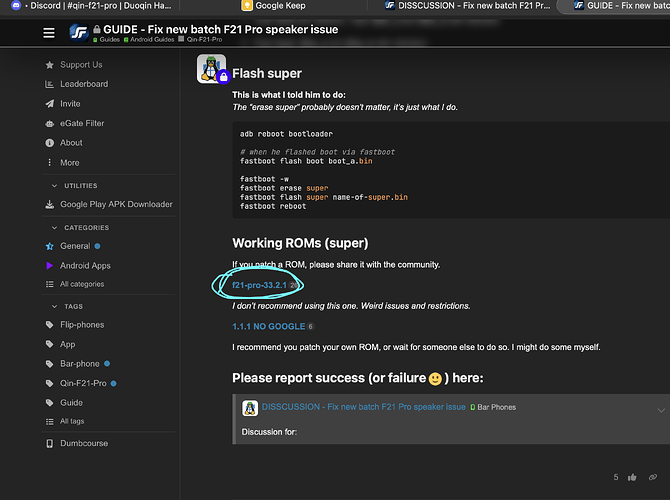Open the Support Us star link
The width and height of the screenshot is (670, 500).
click(x=50, y=65)
